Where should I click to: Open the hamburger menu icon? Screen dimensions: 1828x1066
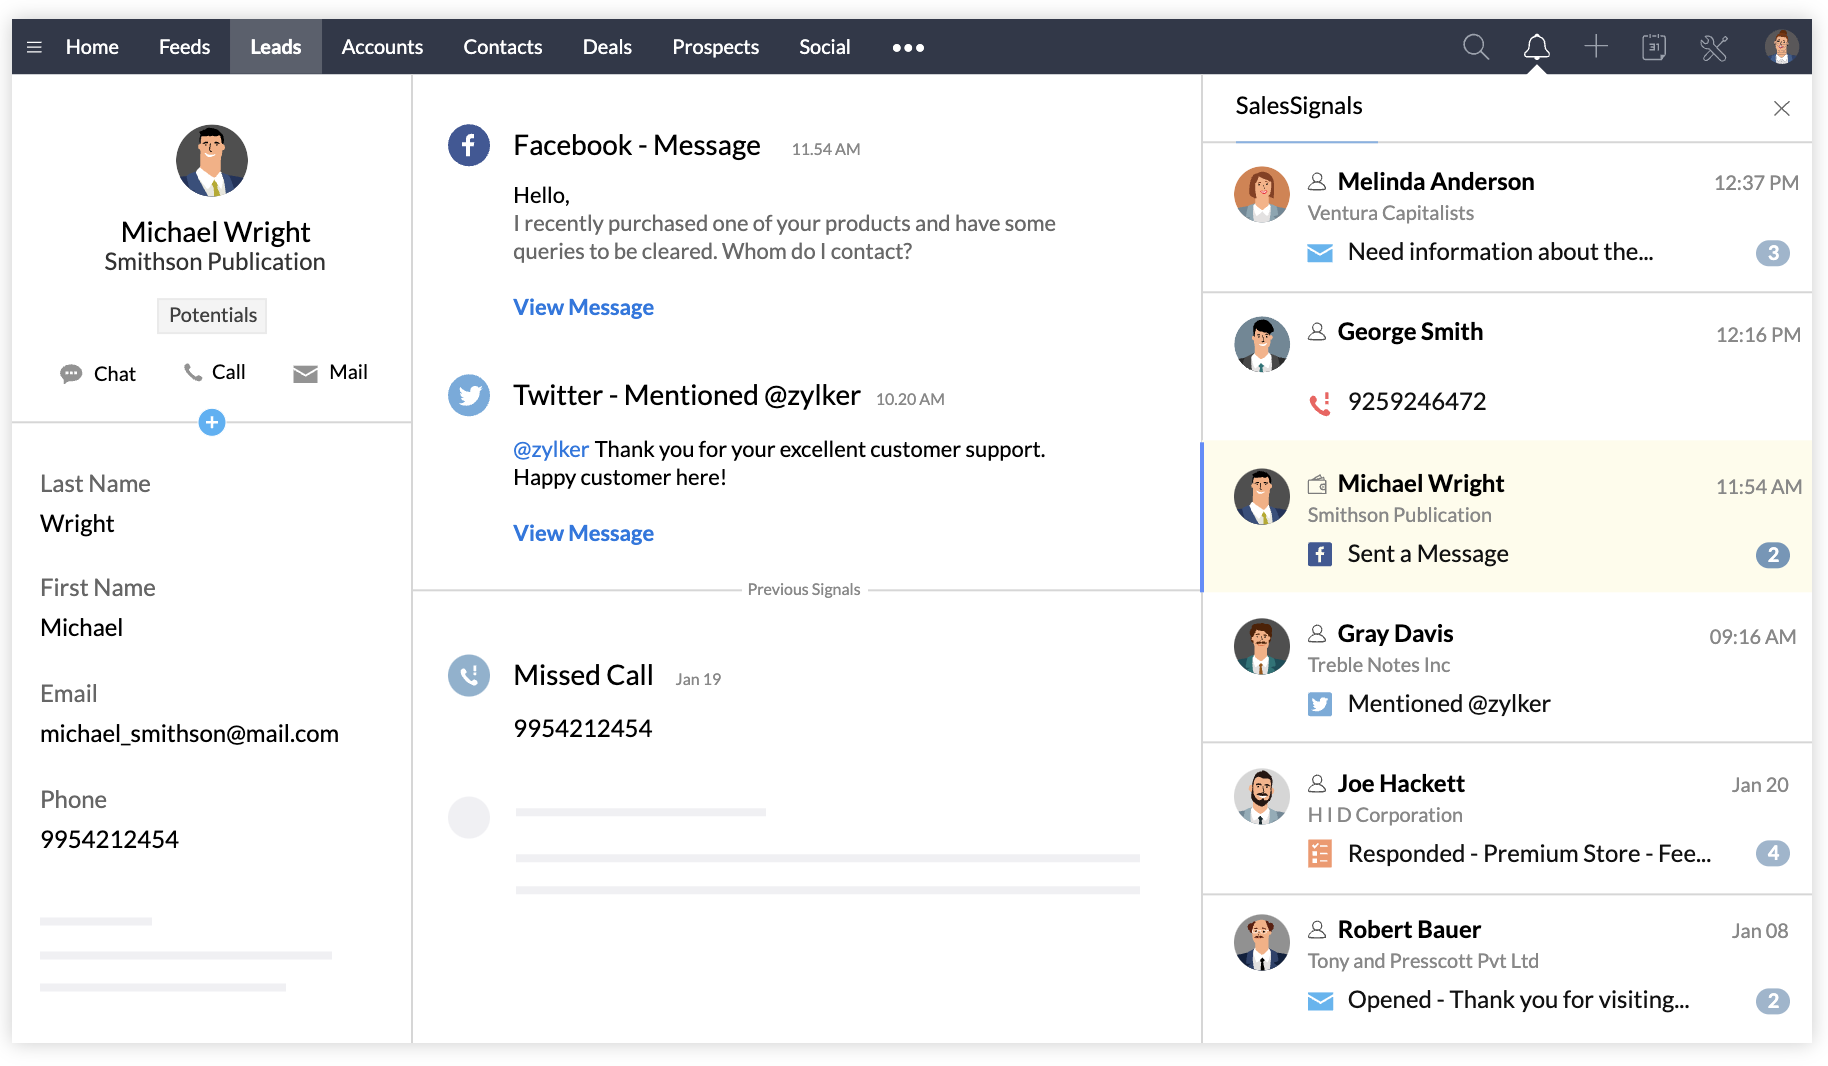point(34,47)
